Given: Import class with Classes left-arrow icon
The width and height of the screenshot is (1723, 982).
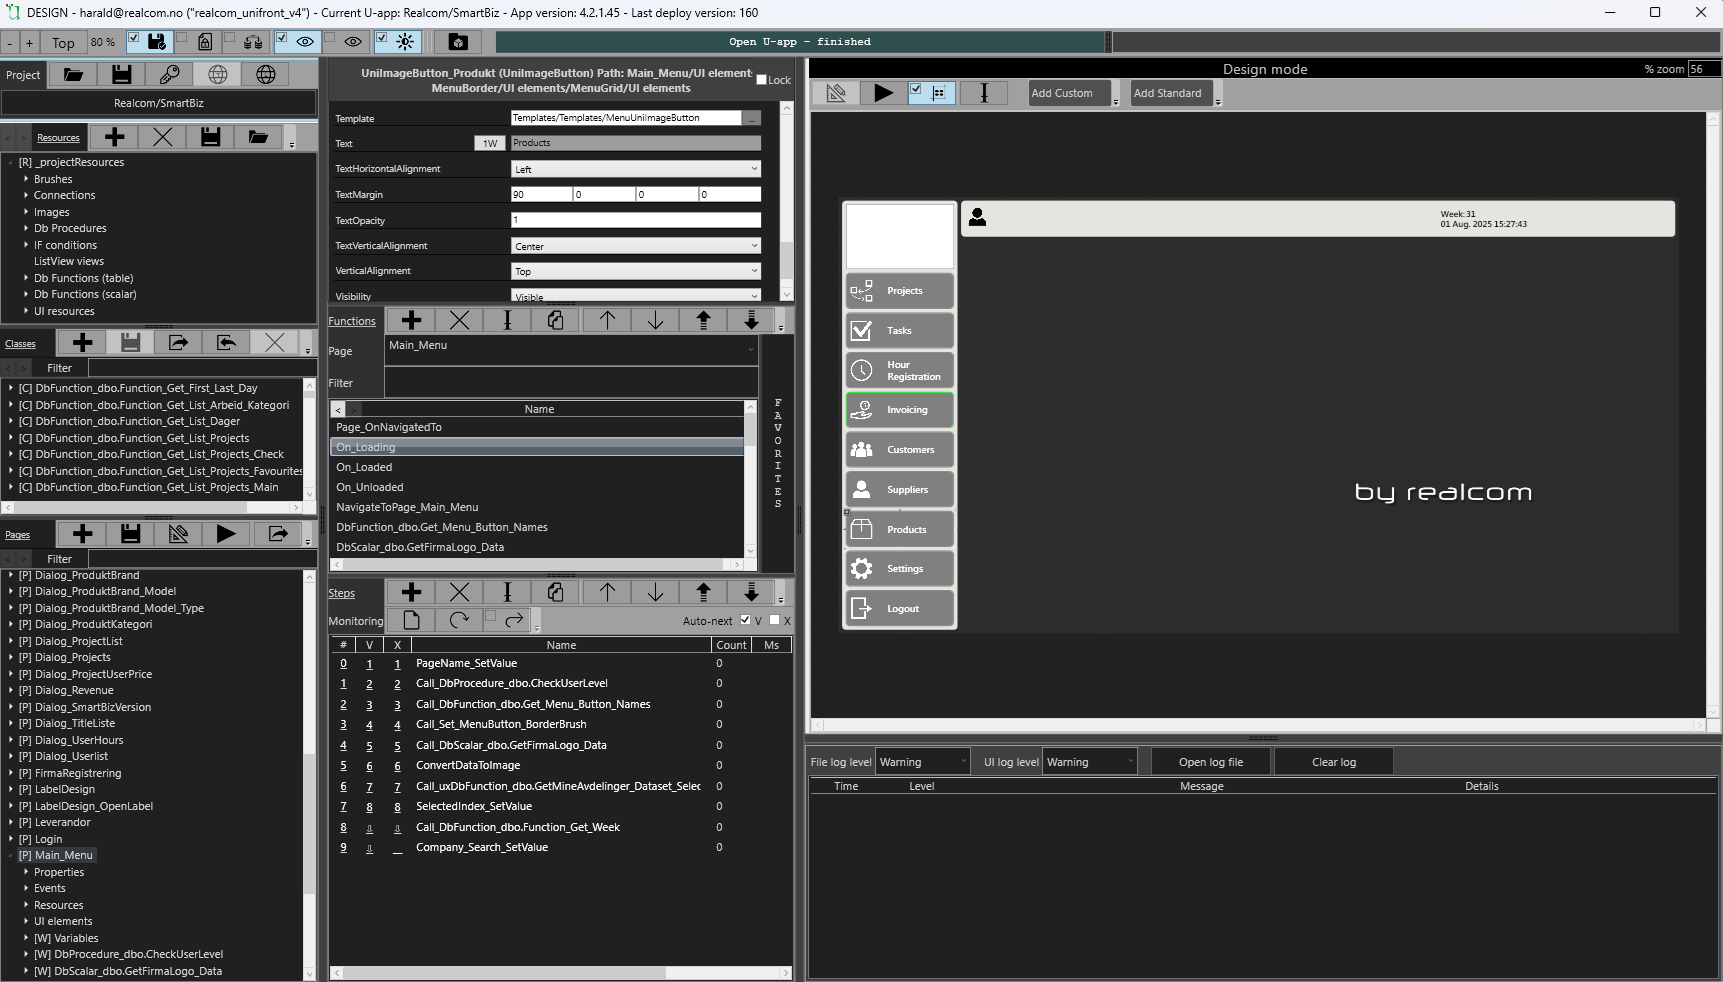Looking at the screenshot, I should (x=226, y=343).
